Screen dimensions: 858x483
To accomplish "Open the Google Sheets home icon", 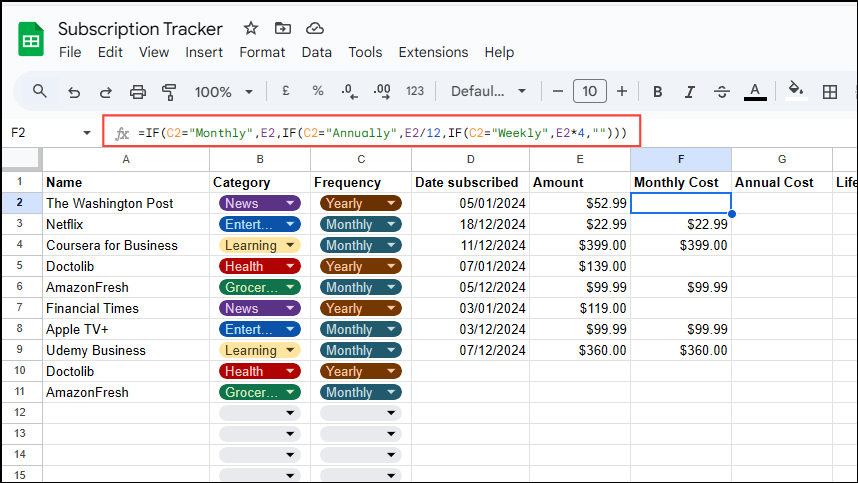I will point(31,39).
